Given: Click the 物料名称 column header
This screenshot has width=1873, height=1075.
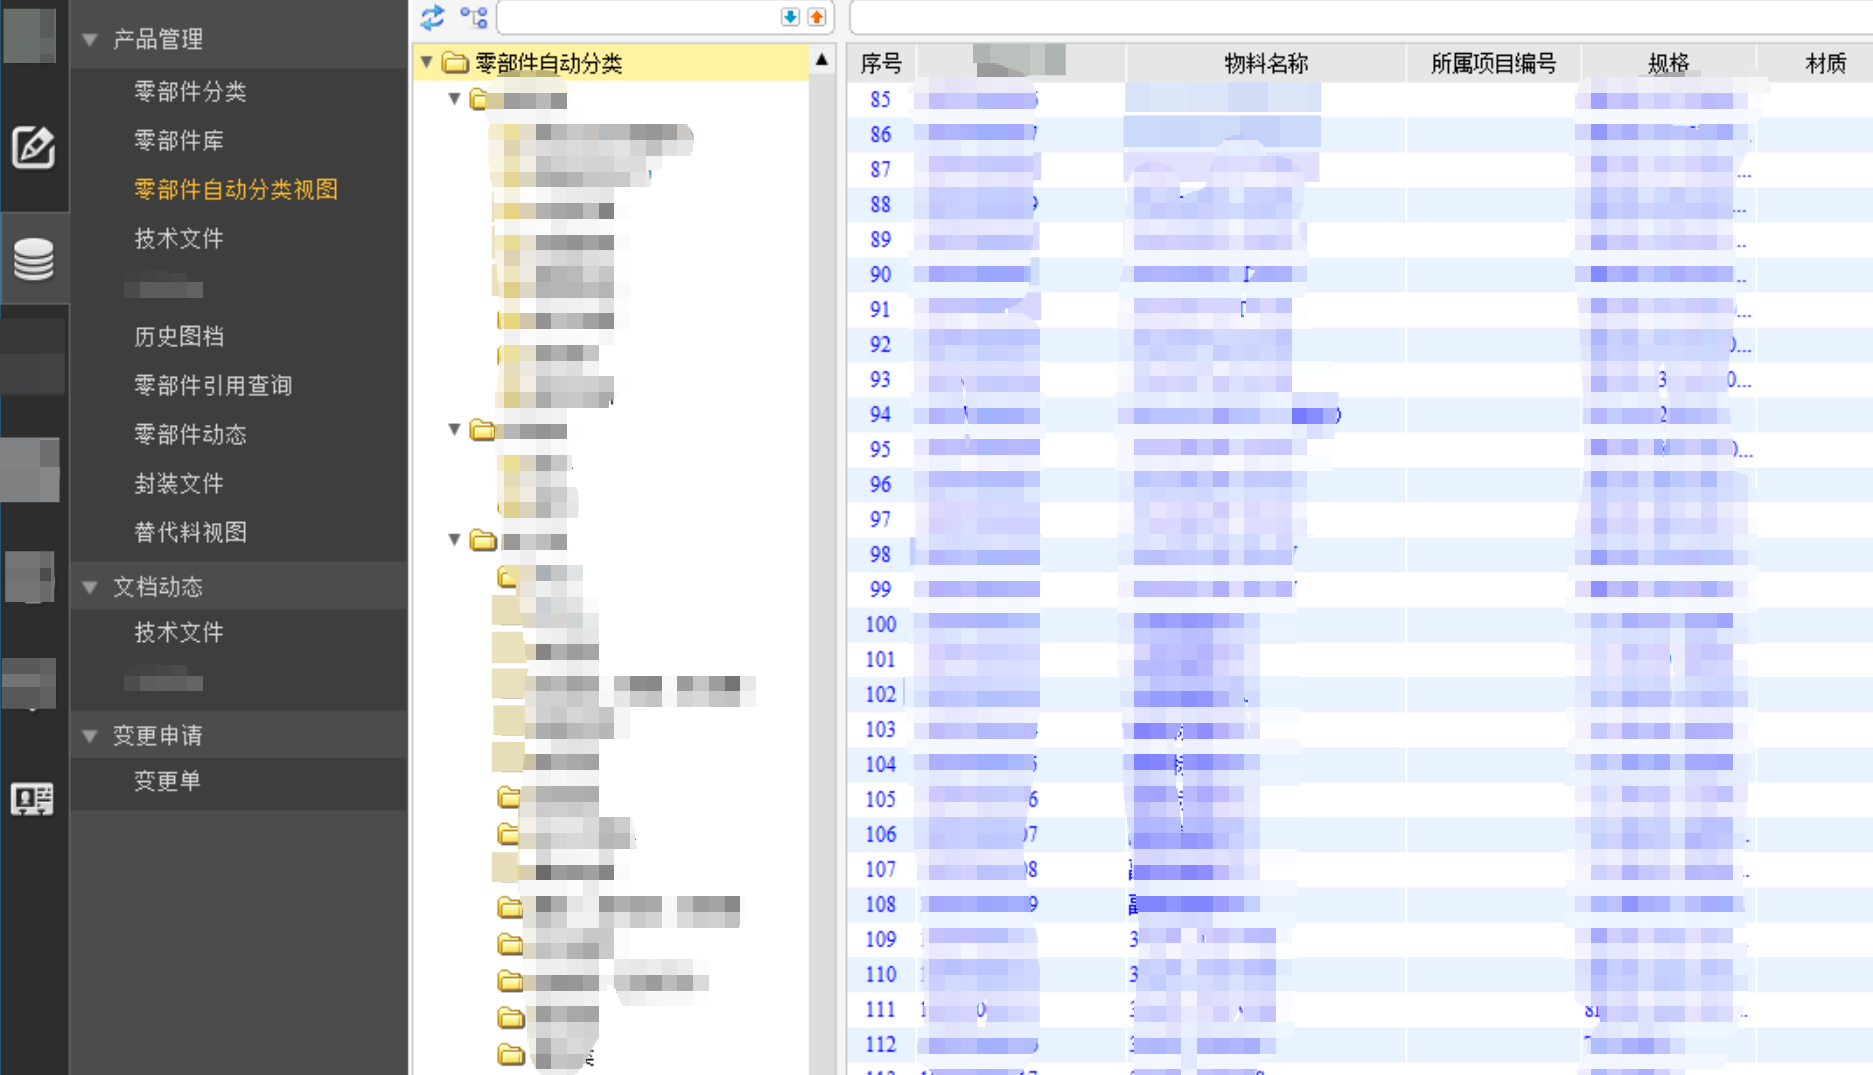Looking at the screenshot, I should tap(1265, 63).
